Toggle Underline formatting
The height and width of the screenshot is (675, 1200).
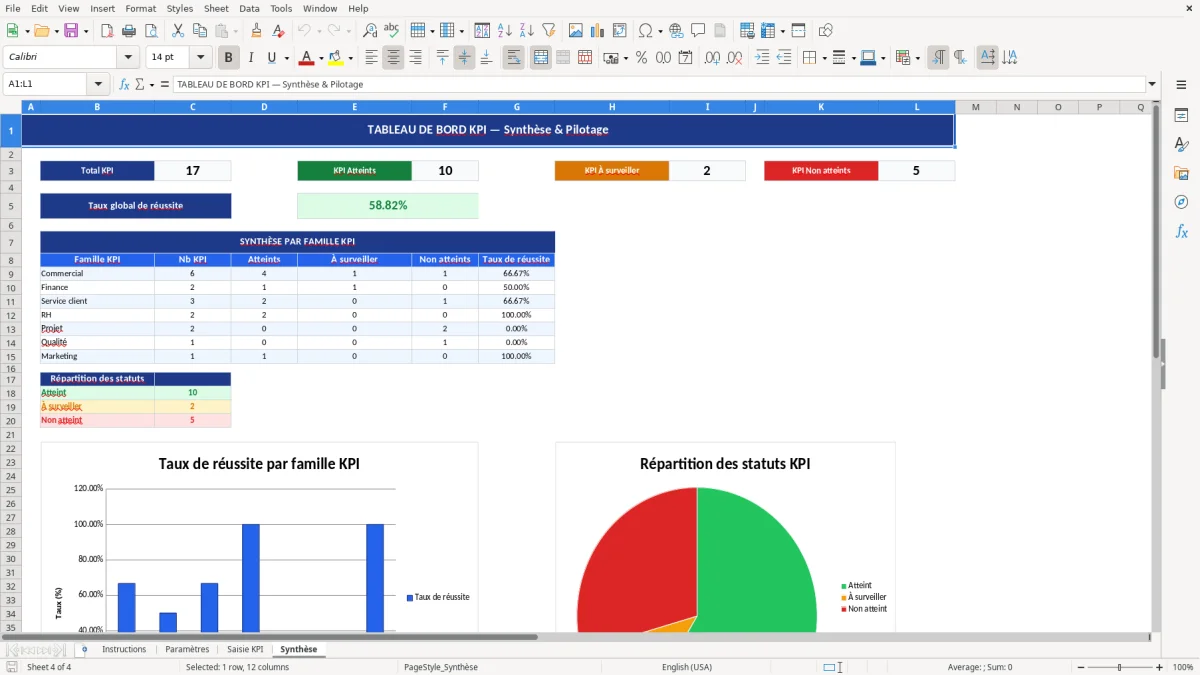pyautogui.click(x=271, y=57)
